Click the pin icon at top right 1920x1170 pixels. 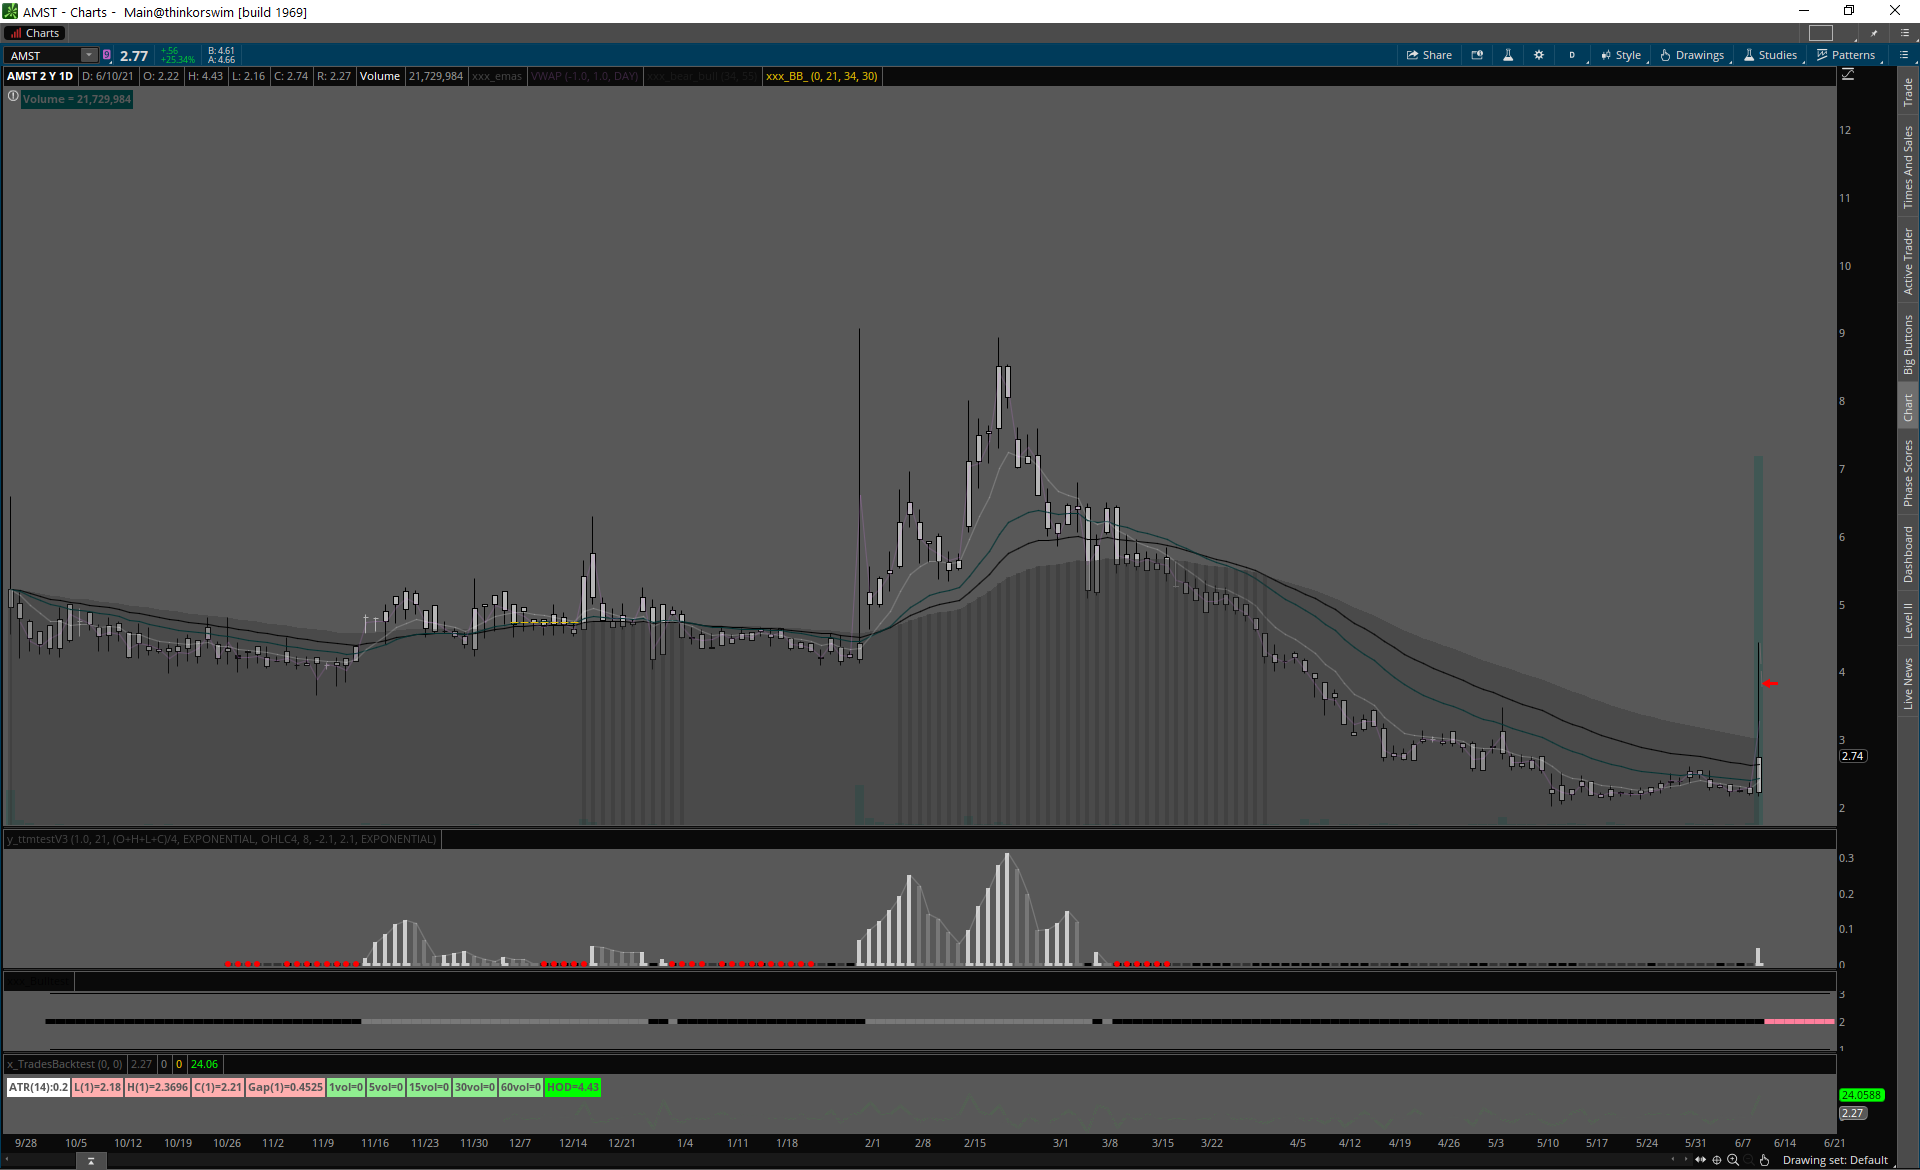pos(1874,33)
